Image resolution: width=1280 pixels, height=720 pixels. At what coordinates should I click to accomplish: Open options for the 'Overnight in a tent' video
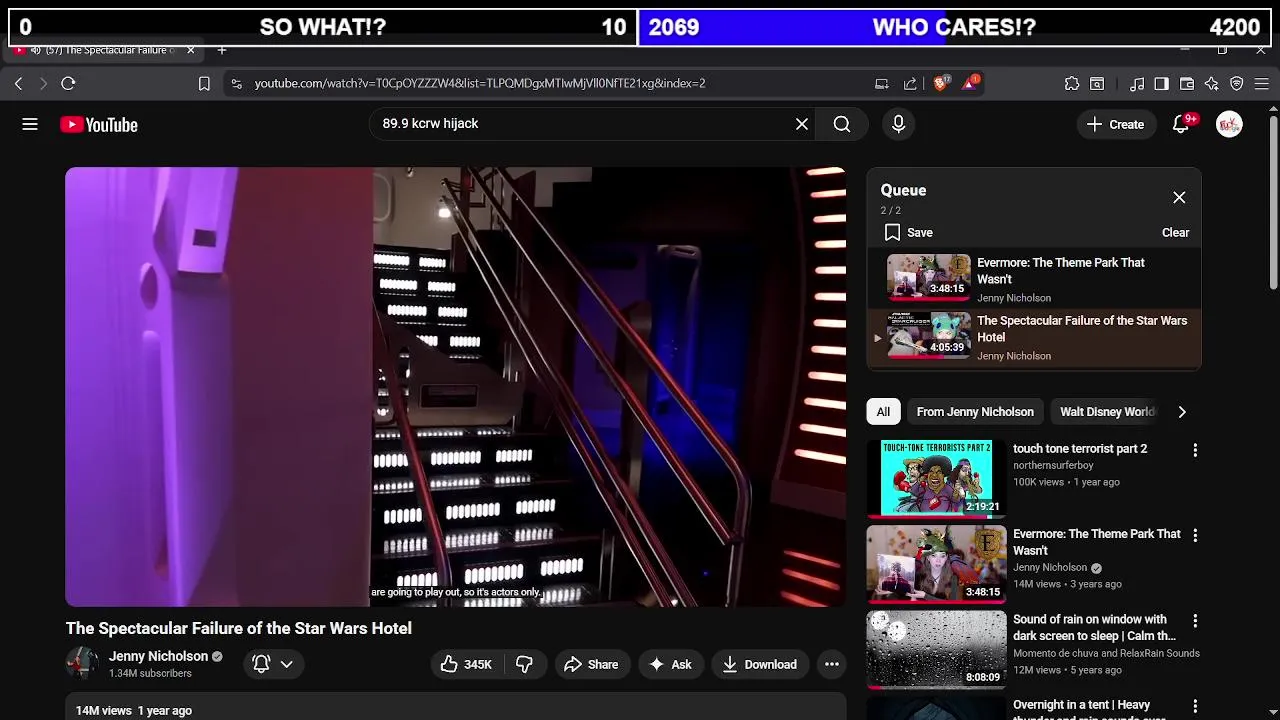1195,706
